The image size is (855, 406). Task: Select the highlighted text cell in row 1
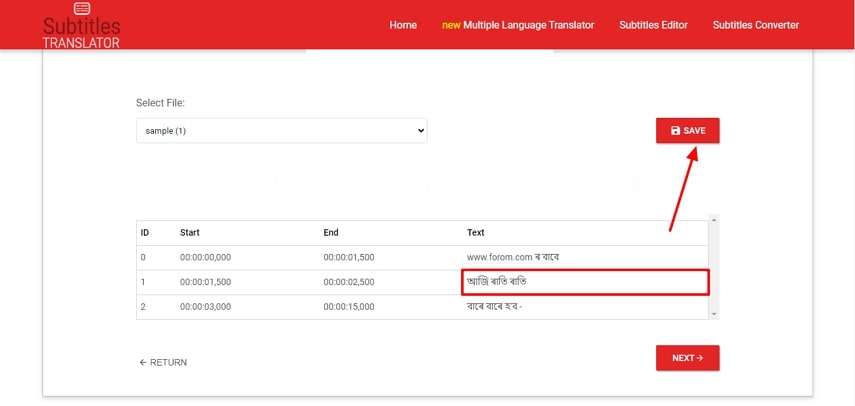click(x=585, y=282)
